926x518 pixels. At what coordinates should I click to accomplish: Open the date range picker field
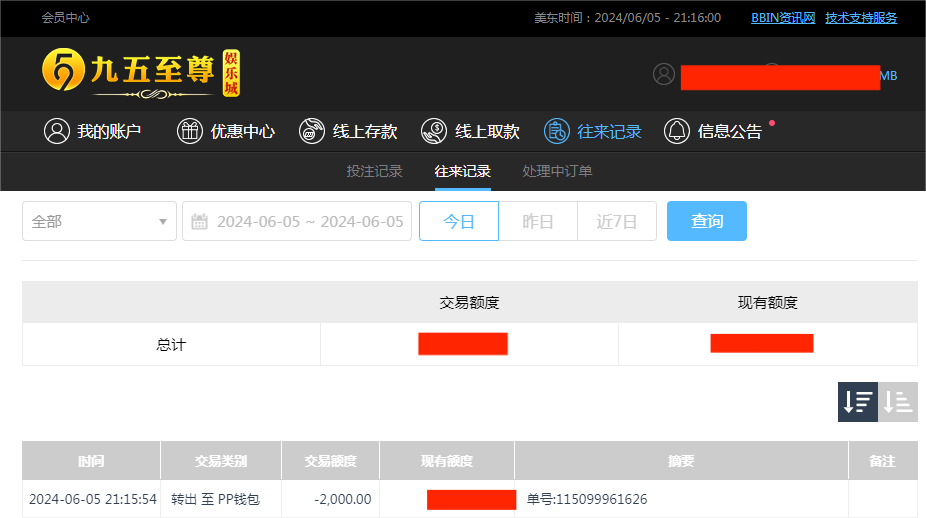click(x=298, y=221)
